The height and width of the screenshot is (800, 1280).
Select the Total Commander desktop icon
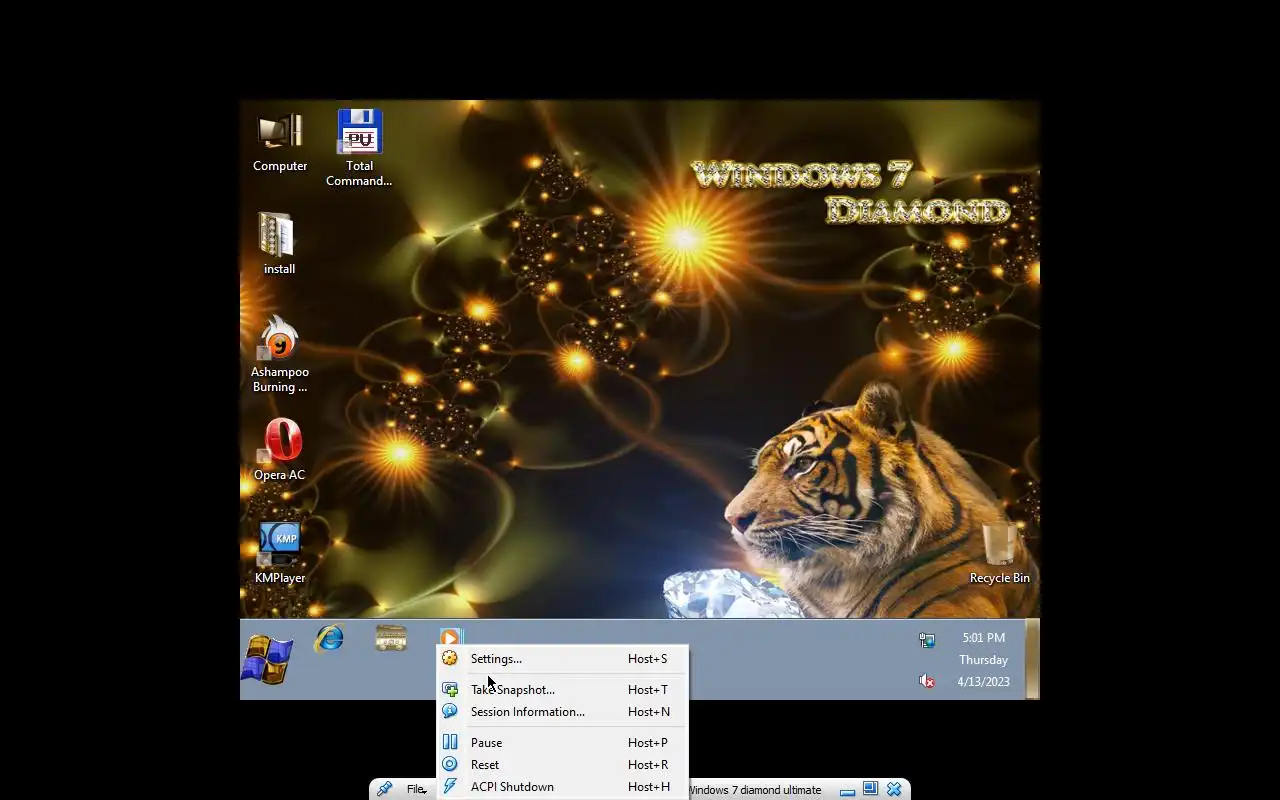click(x=359, y=148)
